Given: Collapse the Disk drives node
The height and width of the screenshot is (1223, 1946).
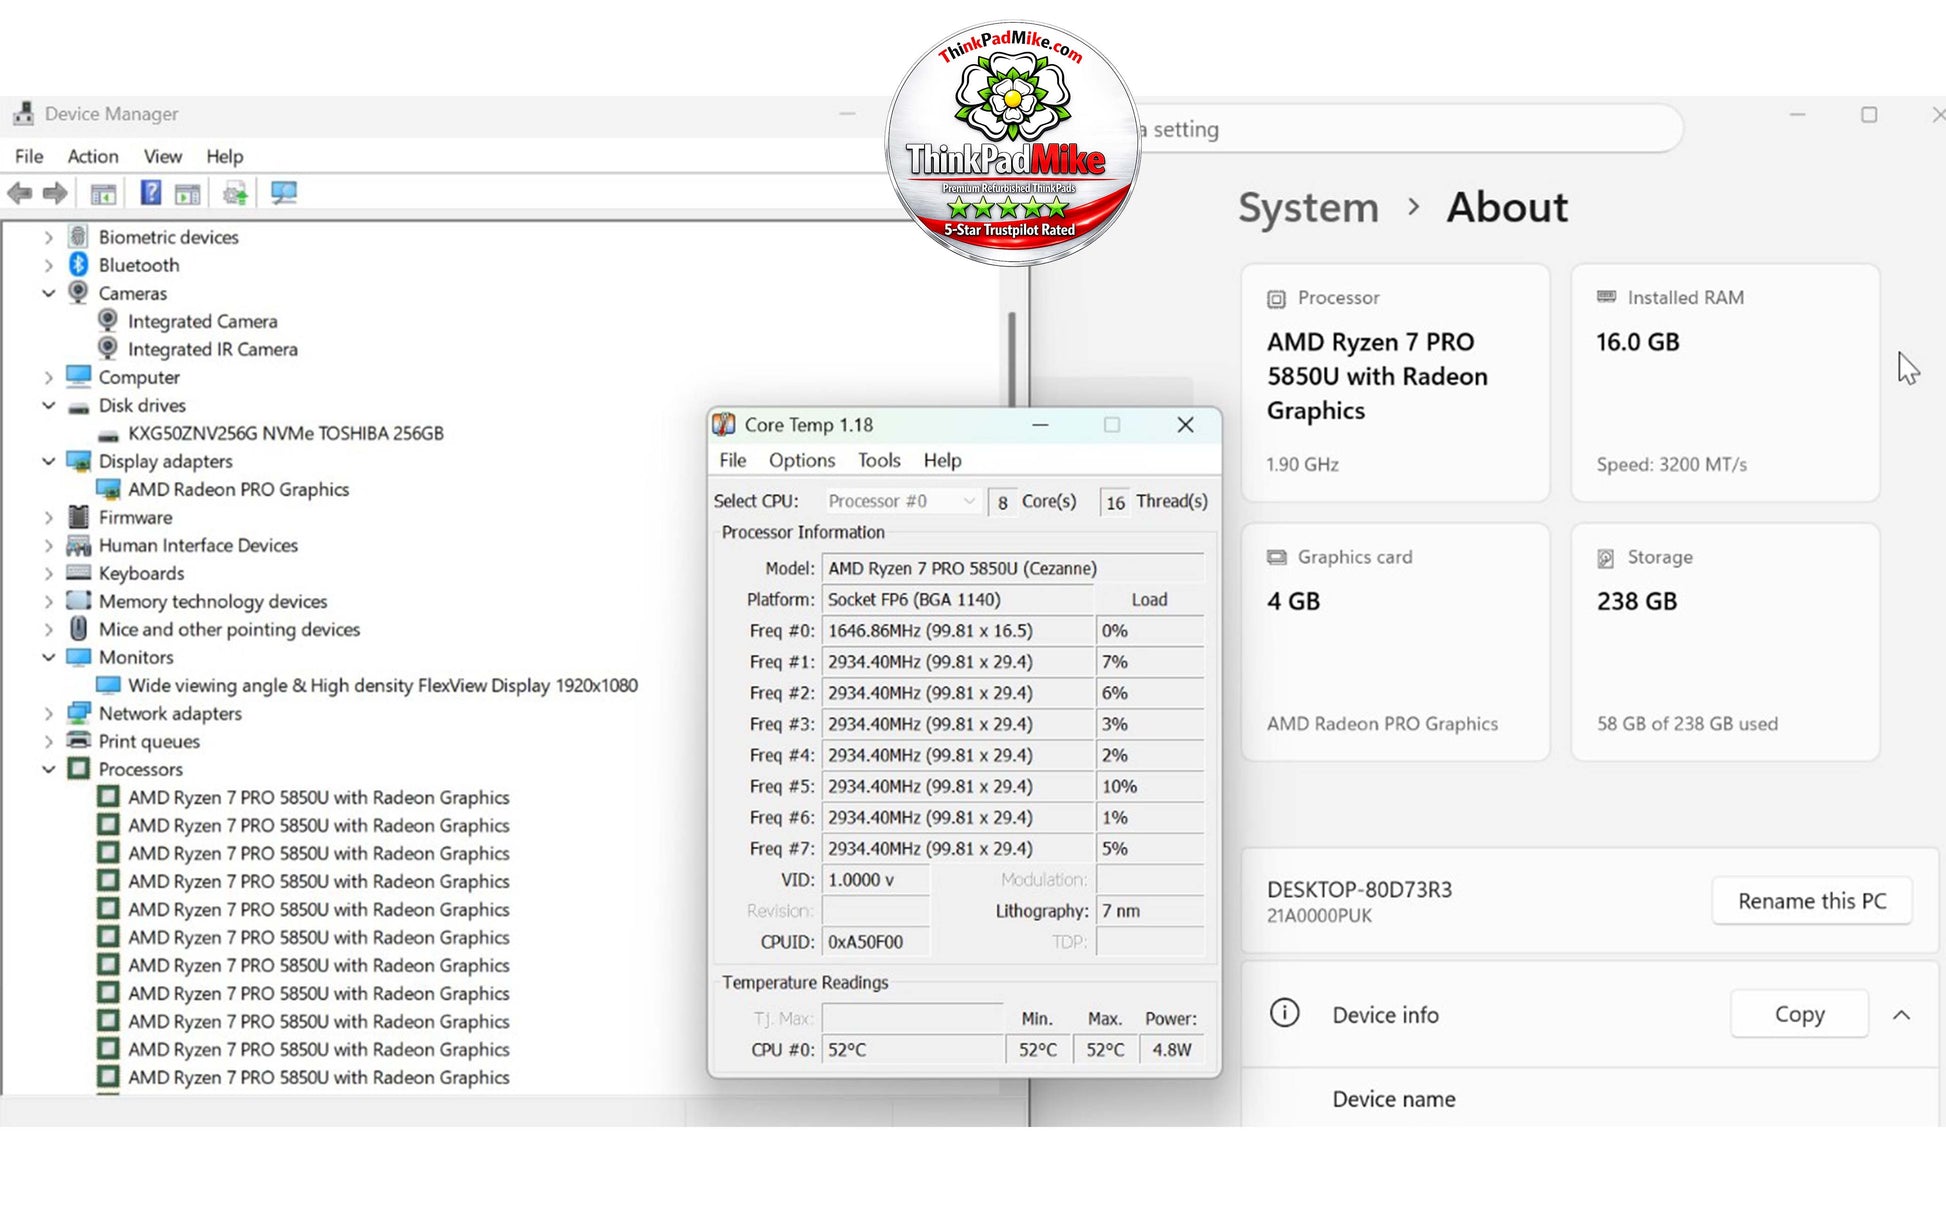Looking at the screenshot, I should pyautogui.click(x=48, y=405).
